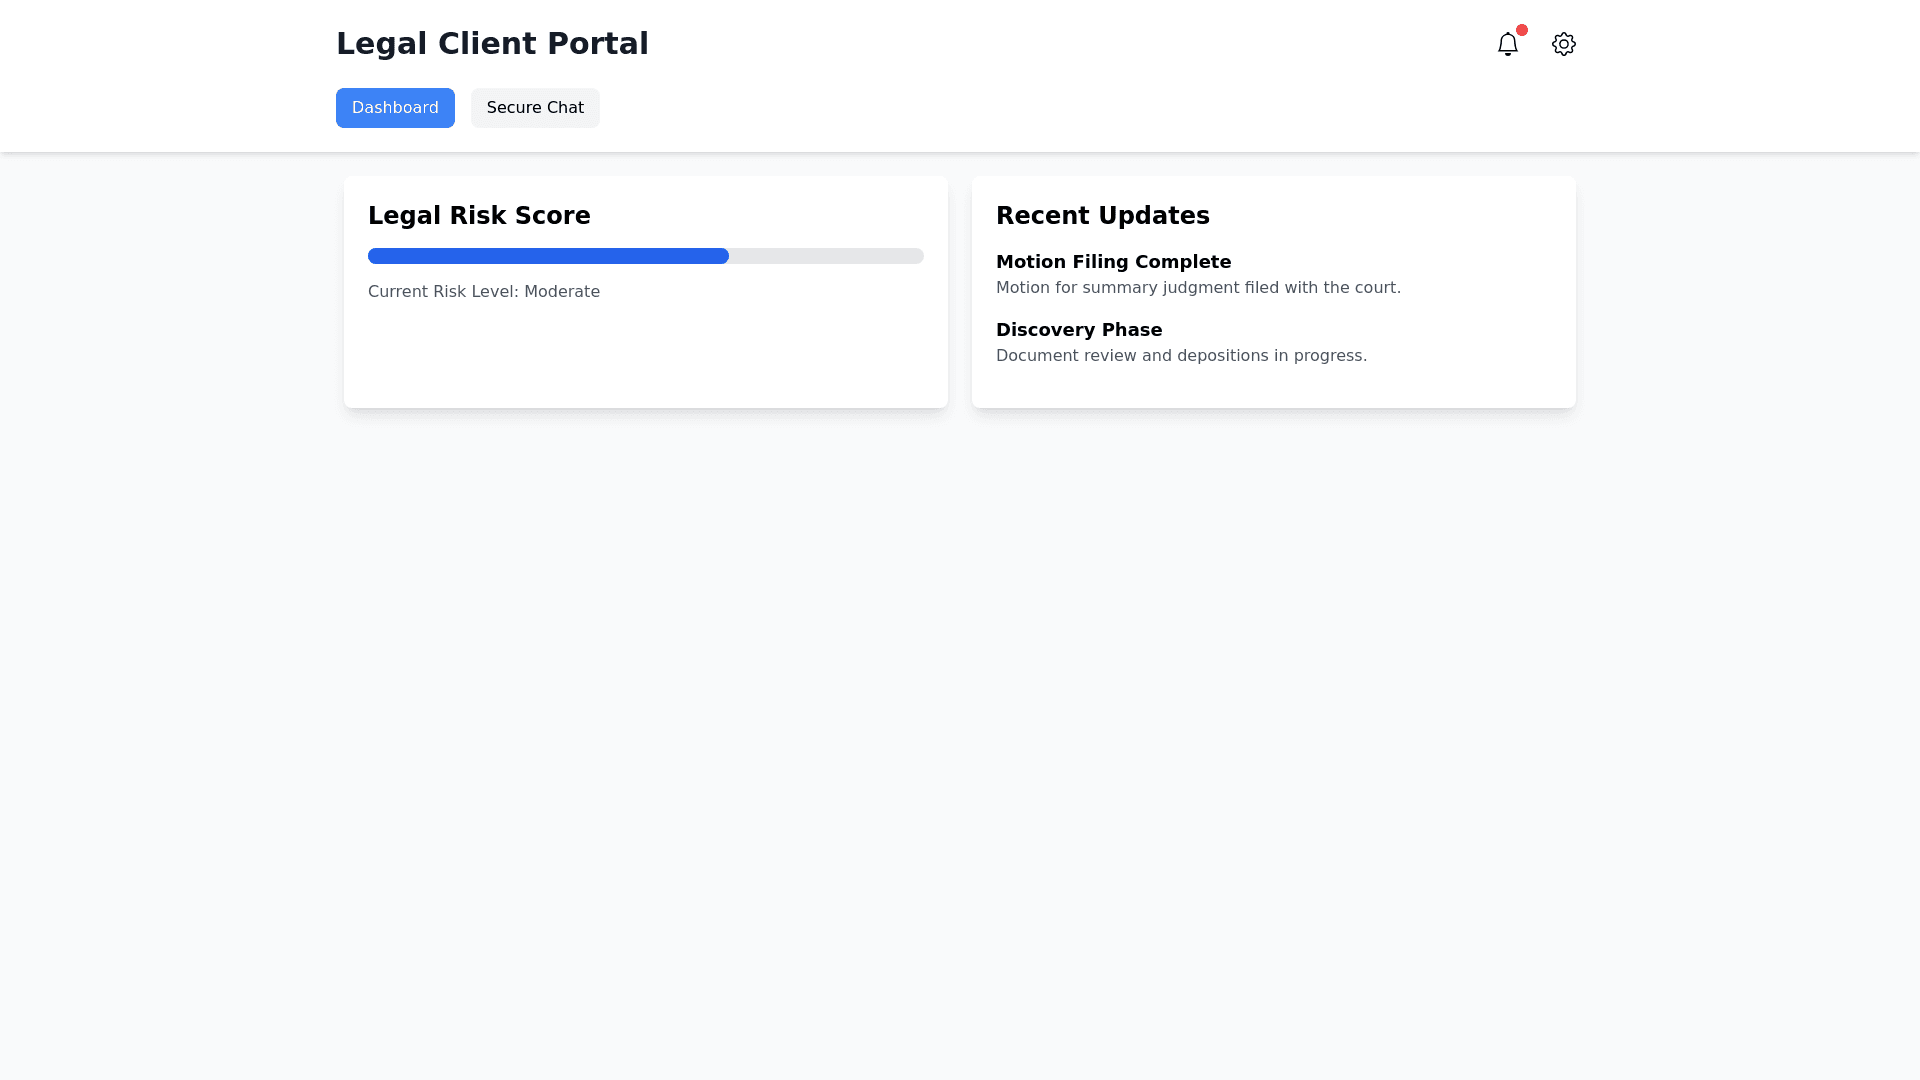Click the right end of the risk progress bar

(x=916, y=256)
